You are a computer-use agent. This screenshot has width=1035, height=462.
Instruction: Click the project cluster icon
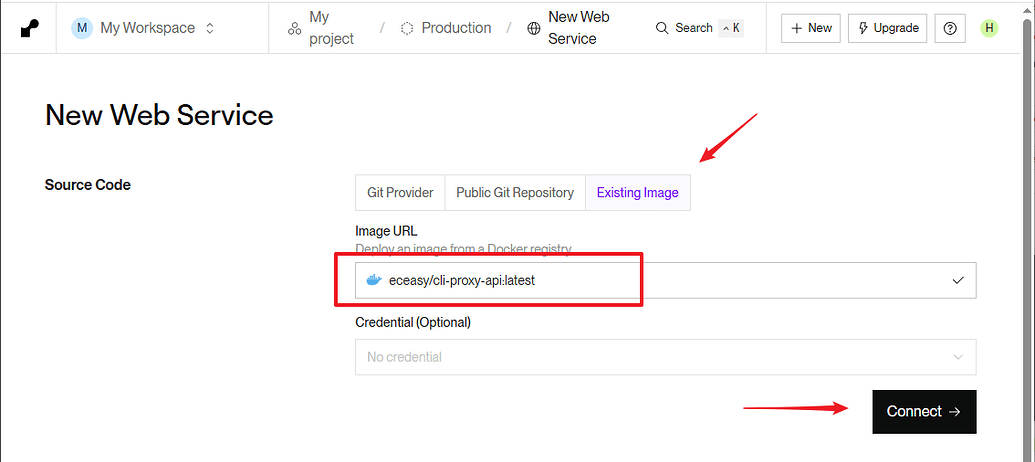coord(294,28)
